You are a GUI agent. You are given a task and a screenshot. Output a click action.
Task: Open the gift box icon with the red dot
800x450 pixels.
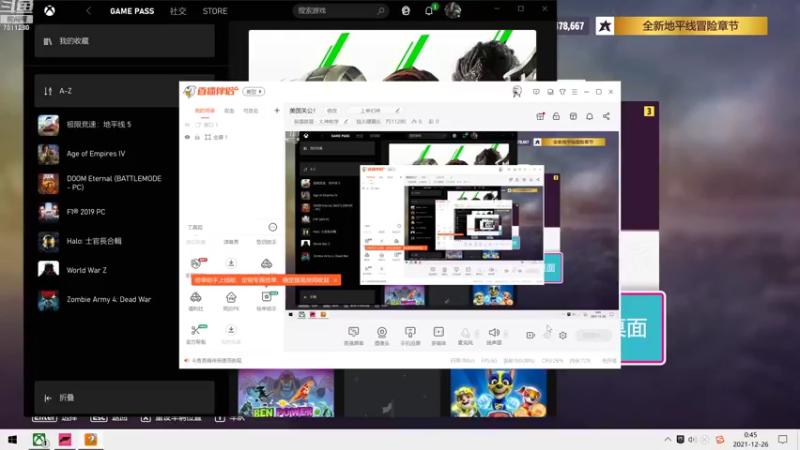[x=540, y=116]
